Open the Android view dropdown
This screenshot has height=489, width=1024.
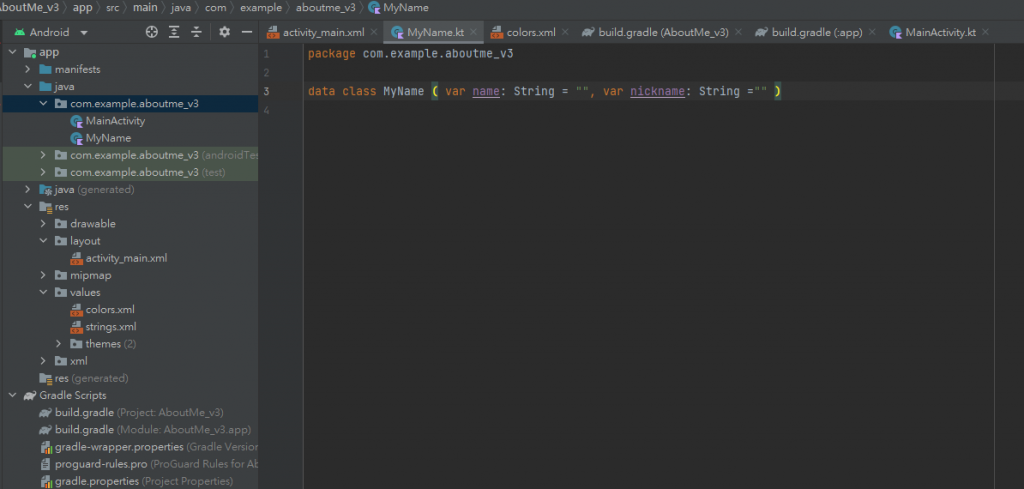coord(83,33)
